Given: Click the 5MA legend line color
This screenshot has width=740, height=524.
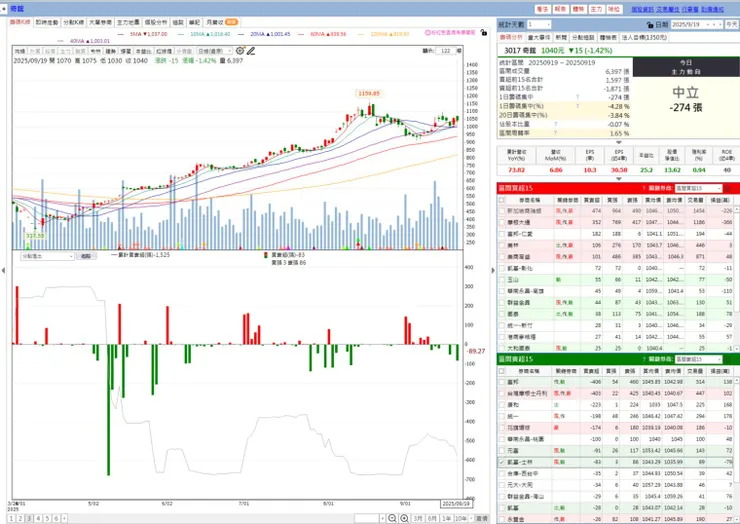Looking at the screenshot, I should point(120,34).
